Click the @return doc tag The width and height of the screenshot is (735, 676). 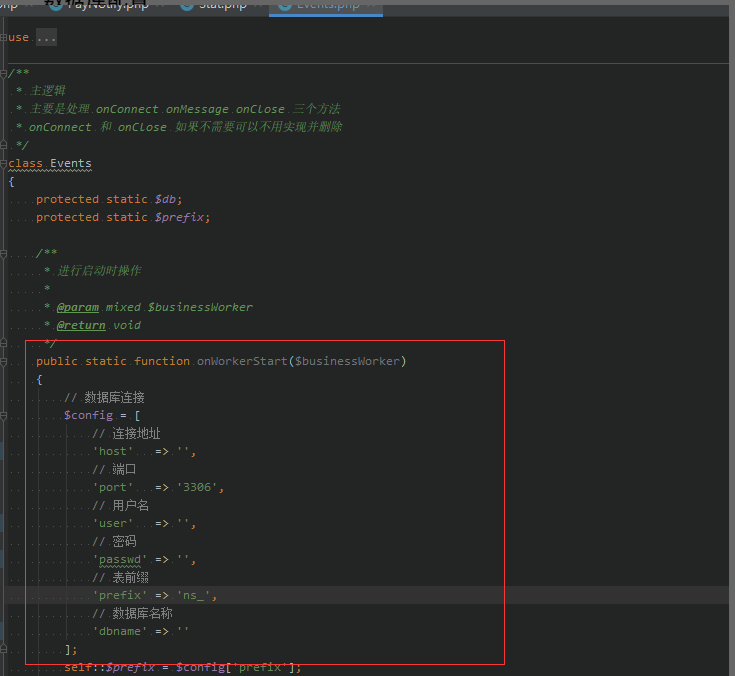tap(81, 325)
